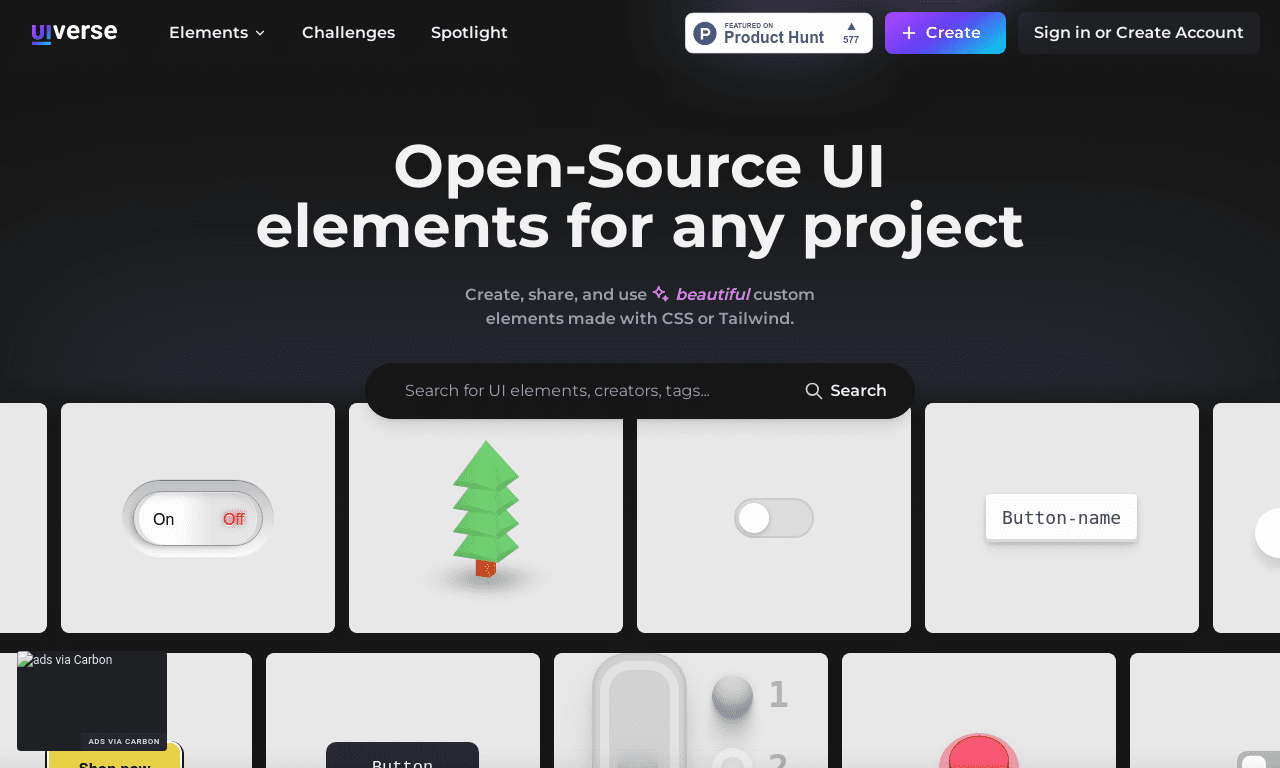Go to the Spotlight tab
The image size is (1280, 768).
click(469, 33)
